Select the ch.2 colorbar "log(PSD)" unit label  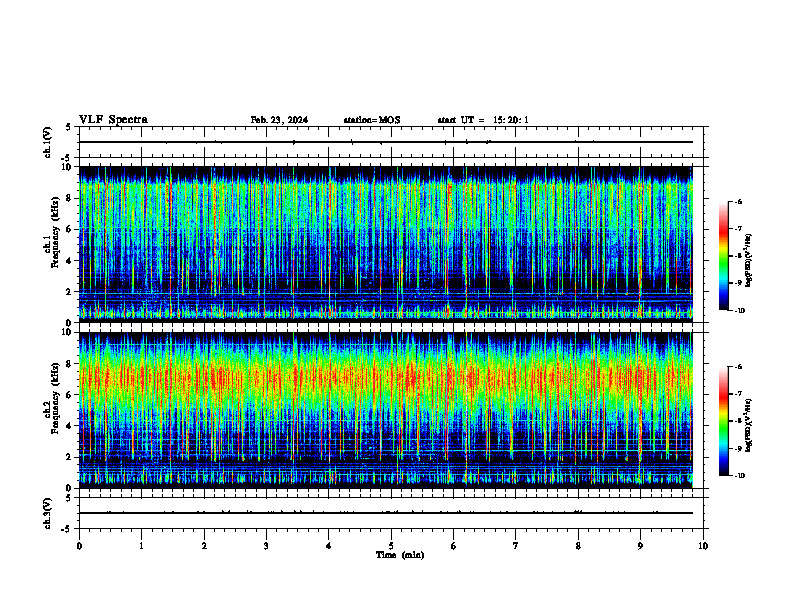(x=749, y=426)
